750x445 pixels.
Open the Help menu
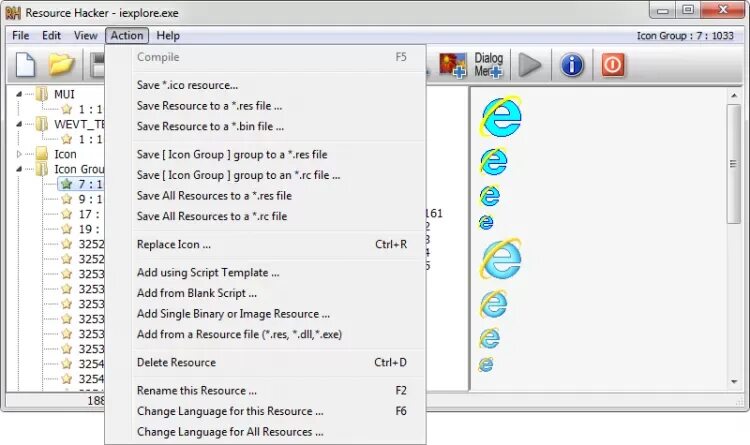click(x=168, y=35)
